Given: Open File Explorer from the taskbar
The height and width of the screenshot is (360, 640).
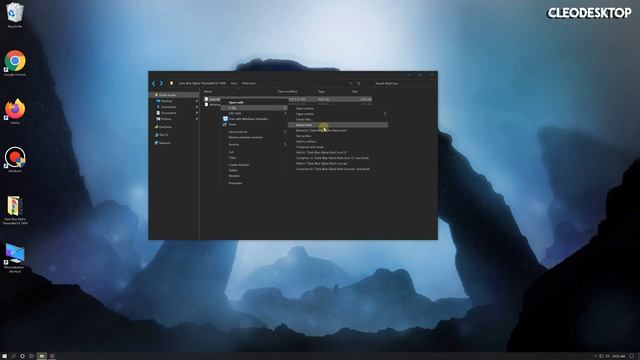Looking at the screenshot, I should pyautogui.click(x=42, y=356).
